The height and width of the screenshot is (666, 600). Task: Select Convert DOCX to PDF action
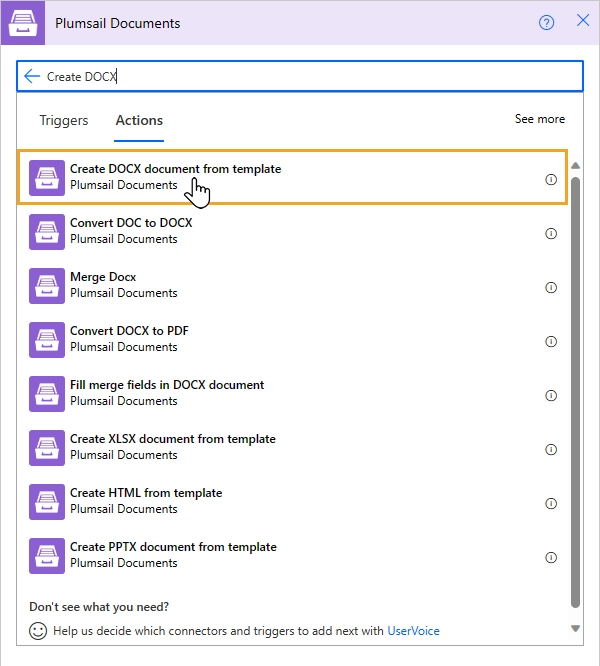(292, 339)
